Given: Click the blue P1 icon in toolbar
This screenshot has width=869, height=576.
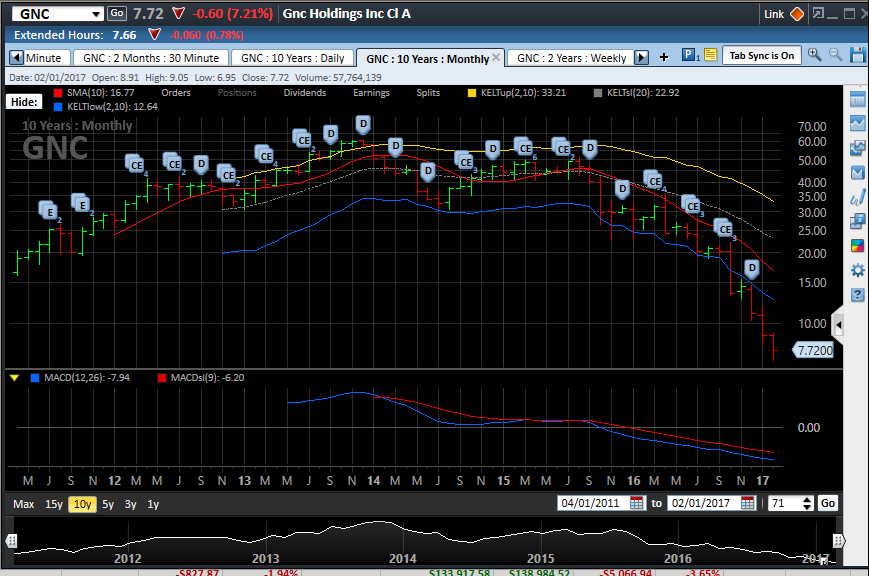Looking at the screenshot, I should (689, 55).
